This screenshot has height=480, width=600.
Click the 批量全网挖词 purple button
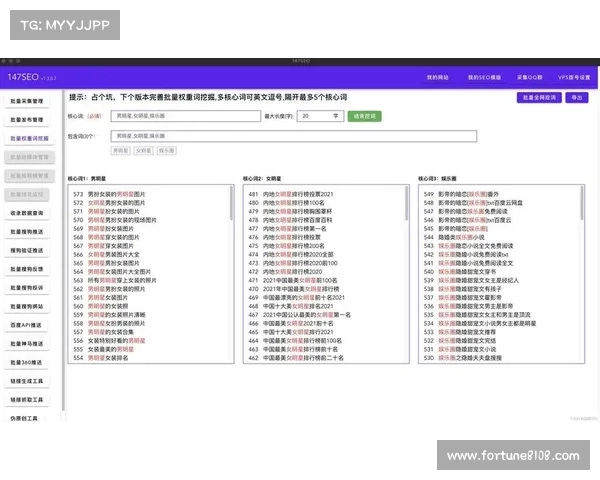coord(539,98)
